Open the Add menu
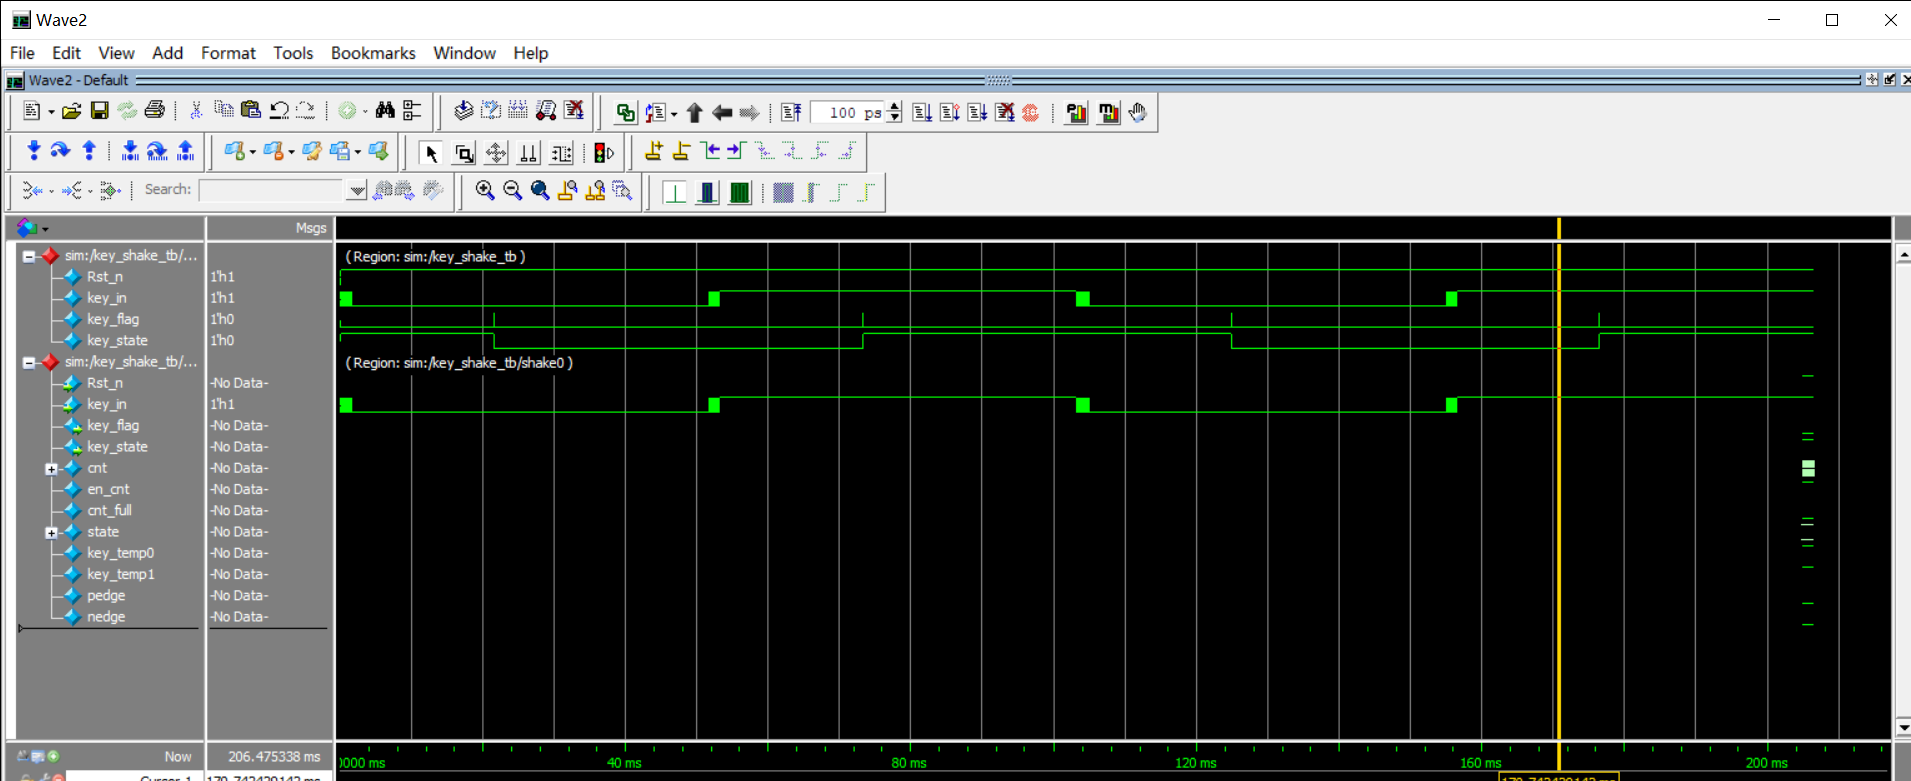Image resolution: width=1911 pixels, height=781 pixels. click(167, 53)
